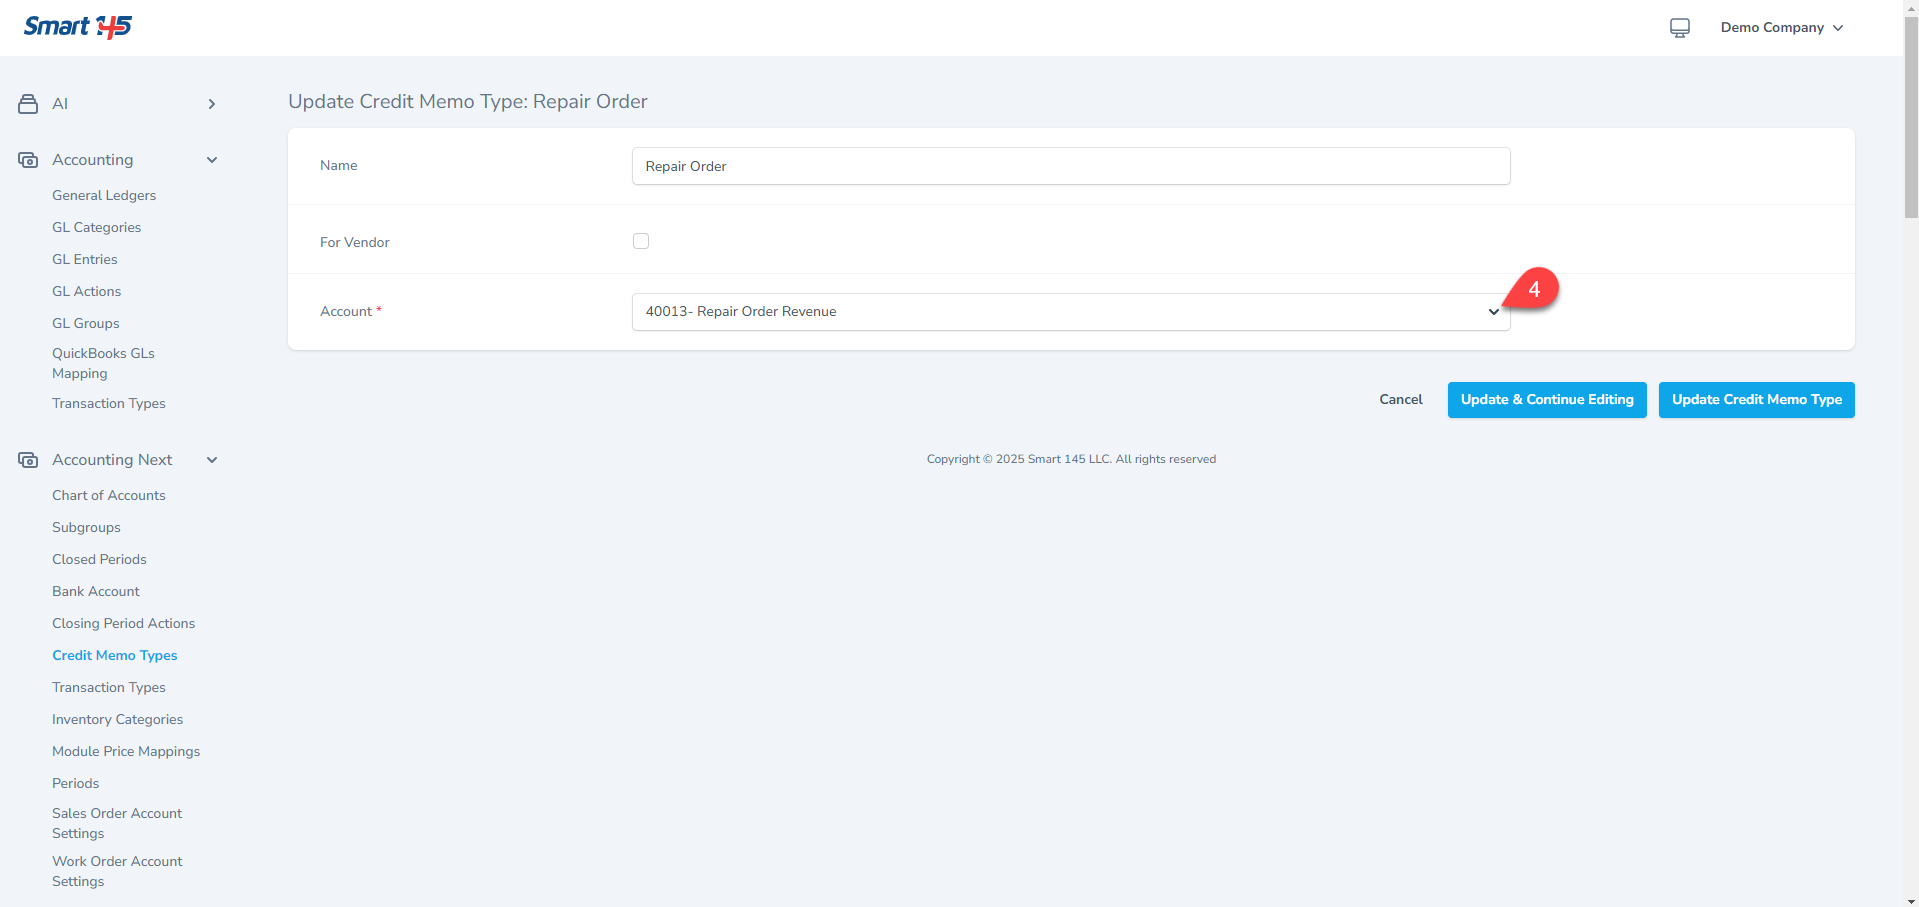1919x907 pixels.
Task: Open the Demo Company dropdown menu
Action: (x=1781, y=28)
